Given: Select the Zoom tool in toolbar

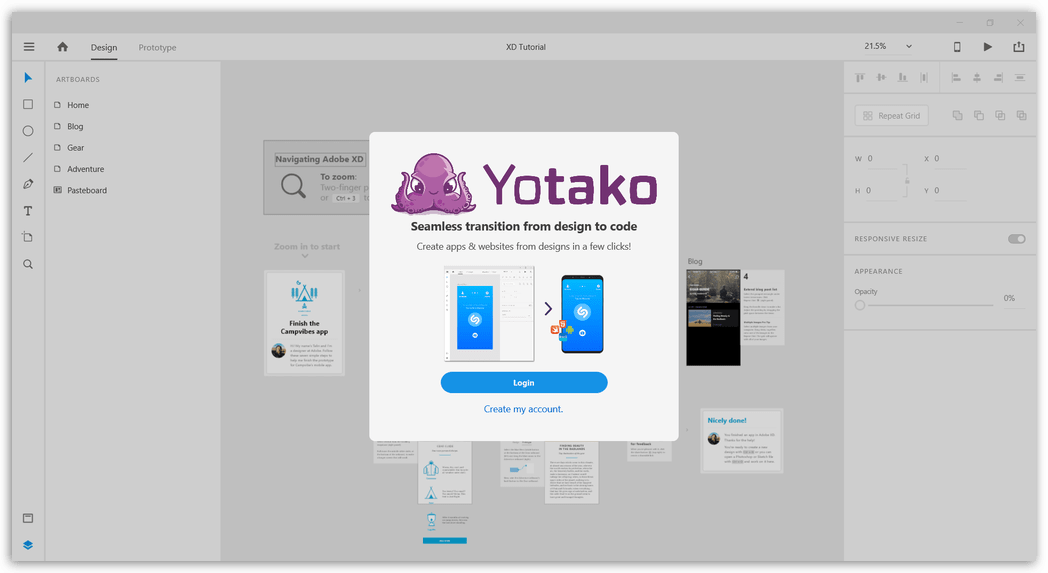Looking at the screenshot, I should coord(28,264).
